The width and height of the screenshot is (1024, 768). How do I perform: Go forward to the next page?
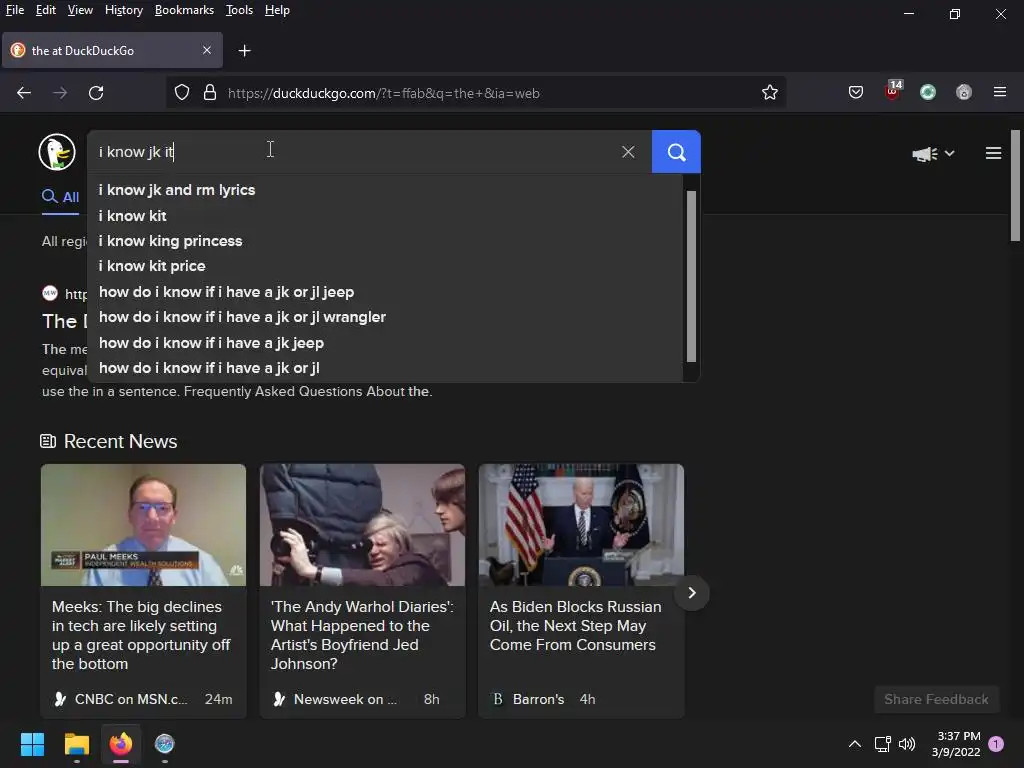click(60, 93)
